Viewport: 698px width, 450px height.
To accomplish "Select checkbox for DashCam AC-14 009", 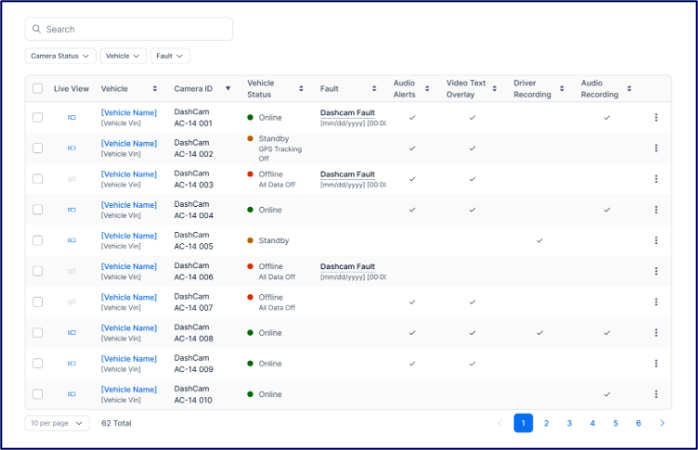I will point(38,363).
